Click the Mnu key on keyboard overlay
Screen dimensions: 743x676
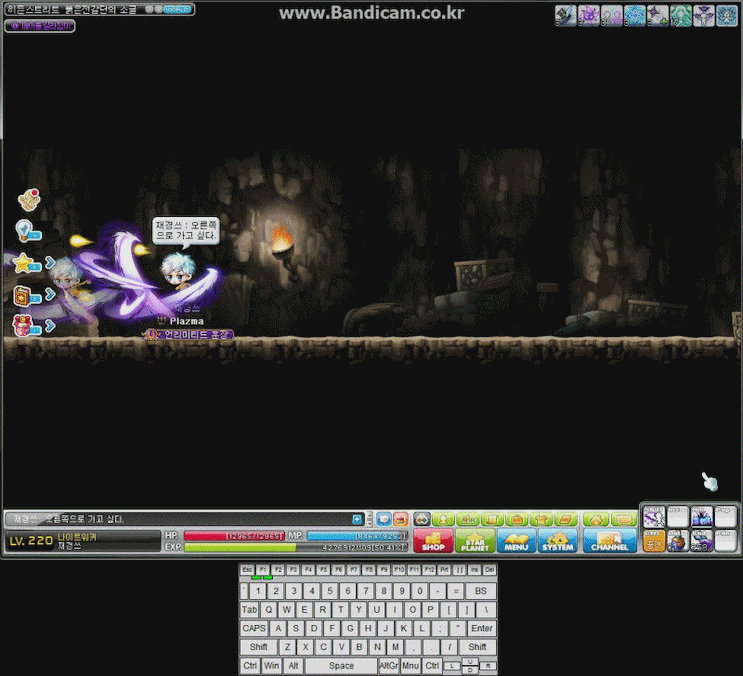[x=410, y=666]
